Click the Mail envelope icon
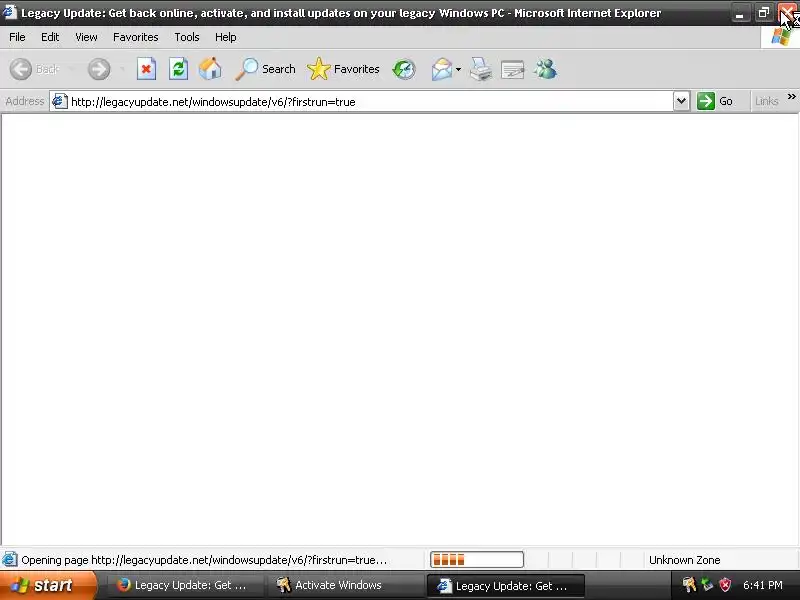800x600 pixels. pyautogui.click(x=442, y=69)
